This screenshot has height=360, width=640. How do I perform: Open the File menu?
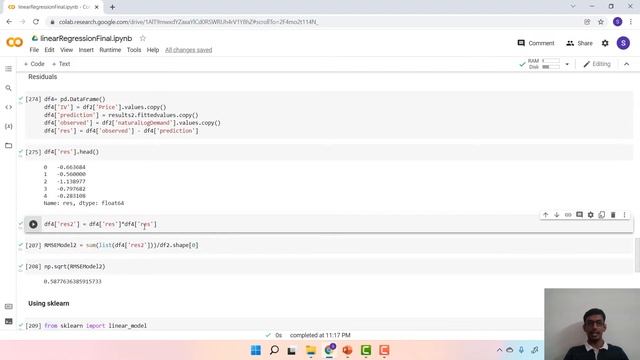point(34,50)
